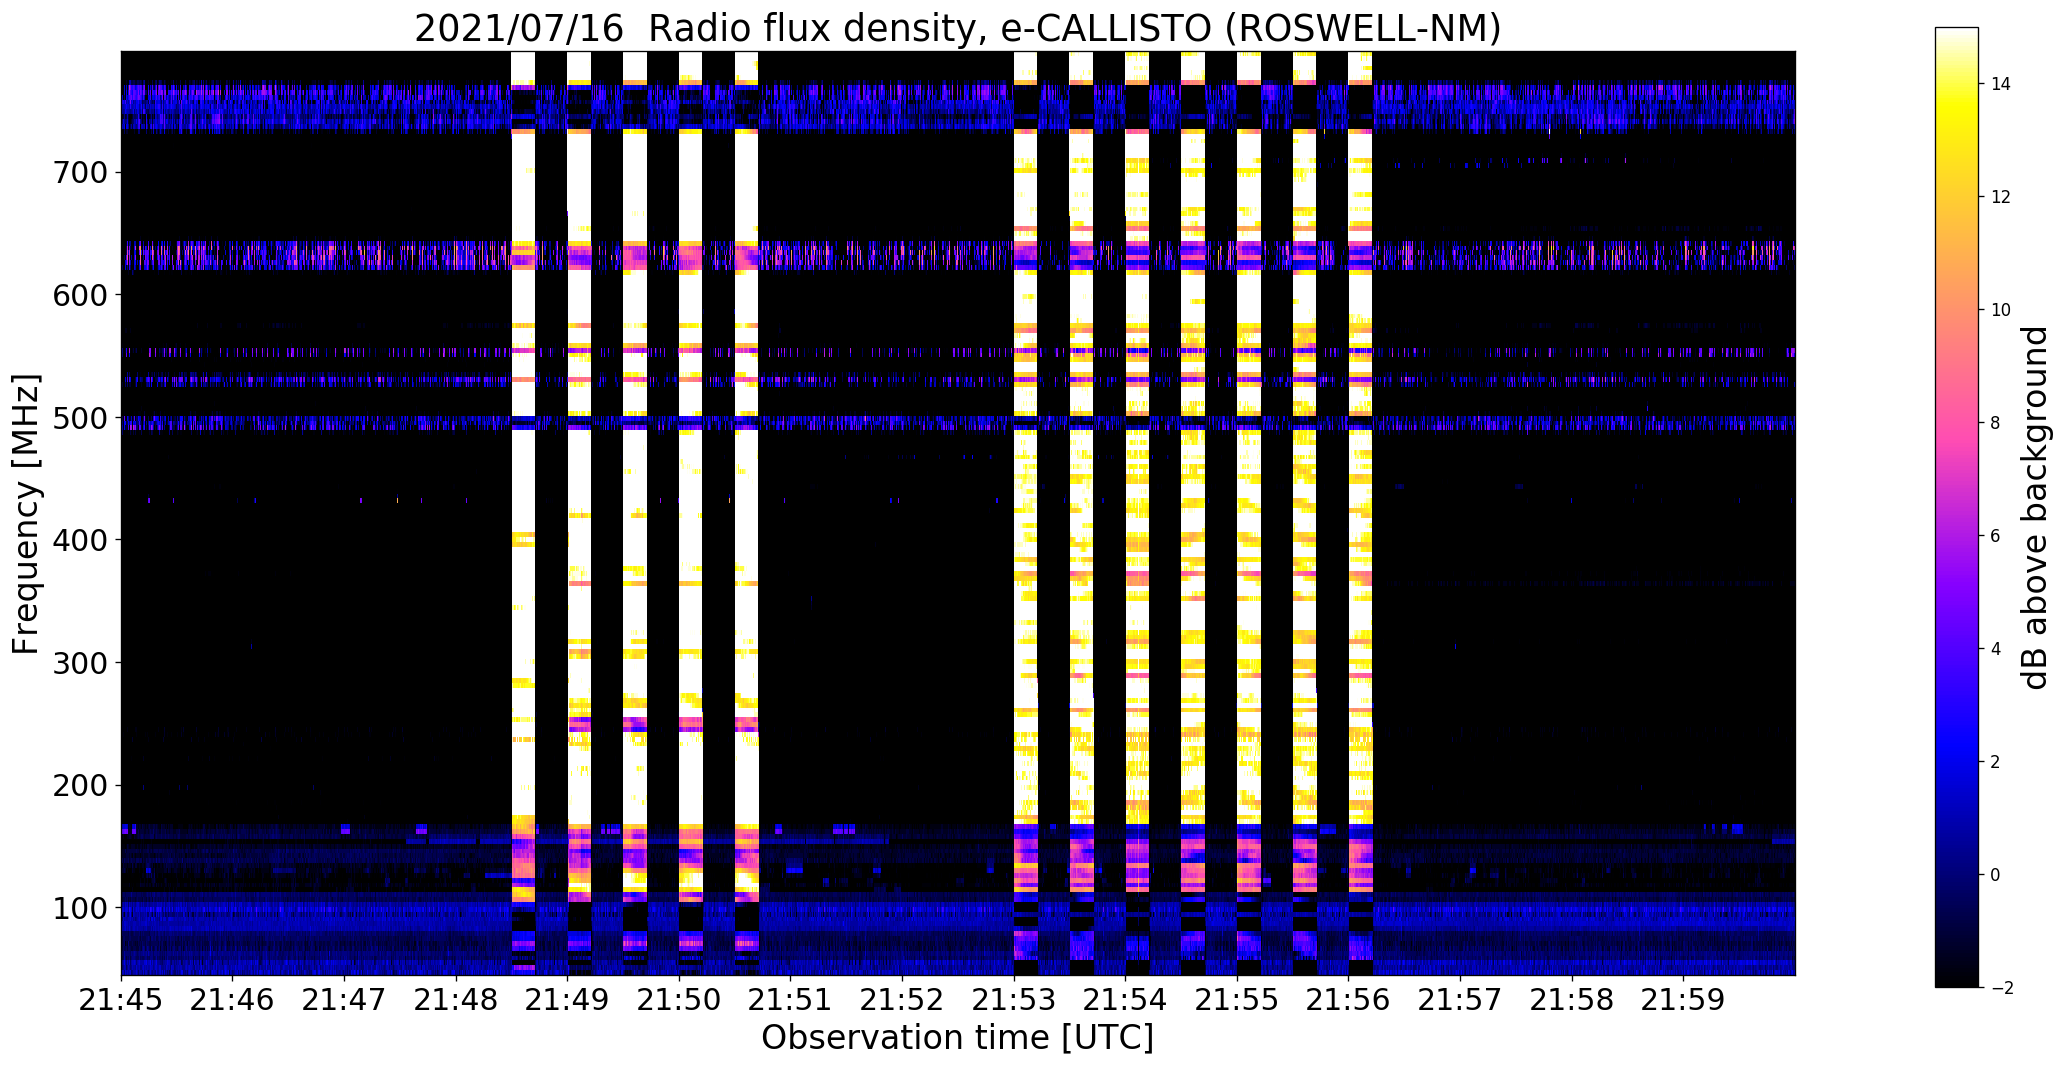2066x1067 pixels.
Task: Click the 21:54 time tick label
Action: pos(1126,999)
